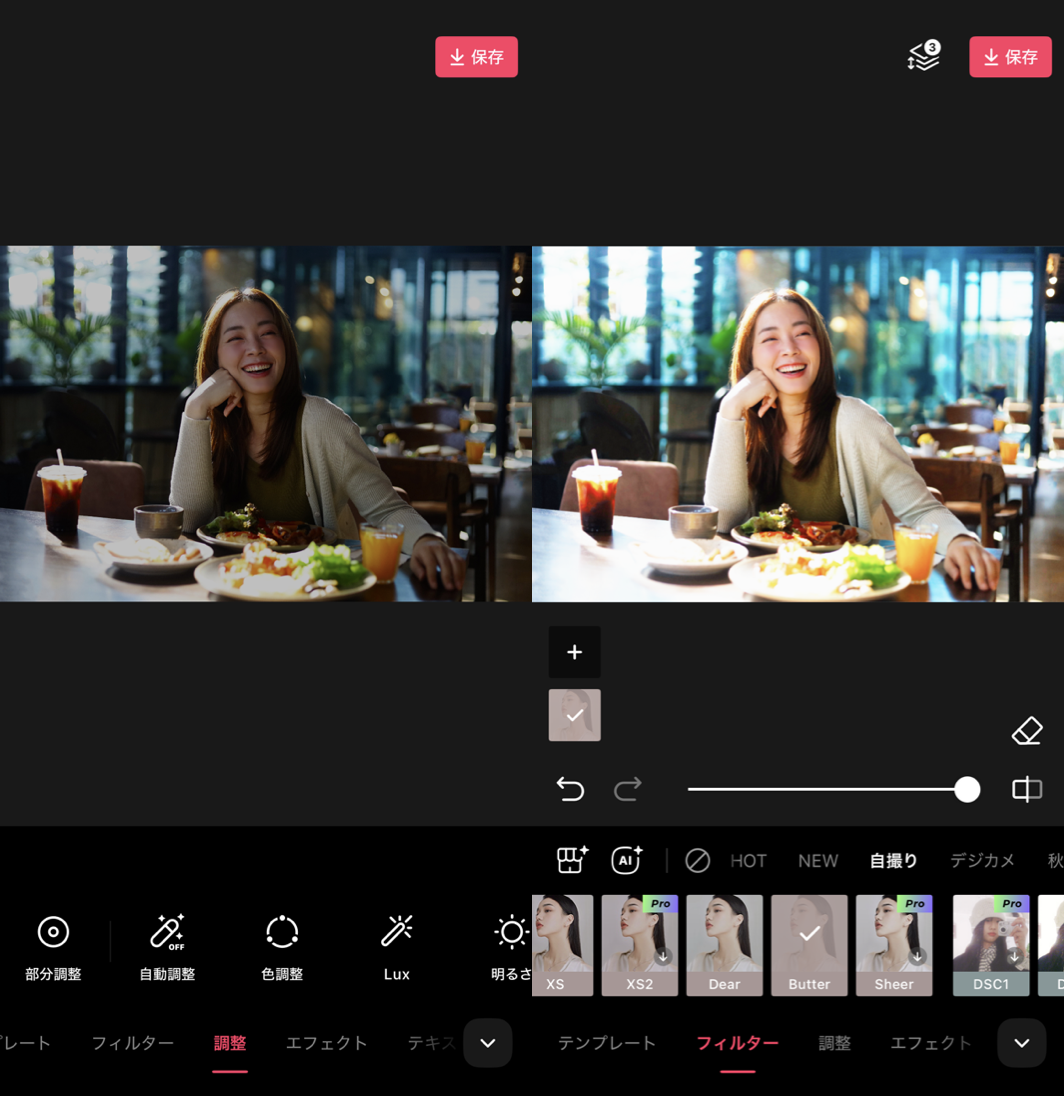Collapse the right filter panel chevron
Viewport: 1064px width, 1096px height.
(x=1021, y=1043)
